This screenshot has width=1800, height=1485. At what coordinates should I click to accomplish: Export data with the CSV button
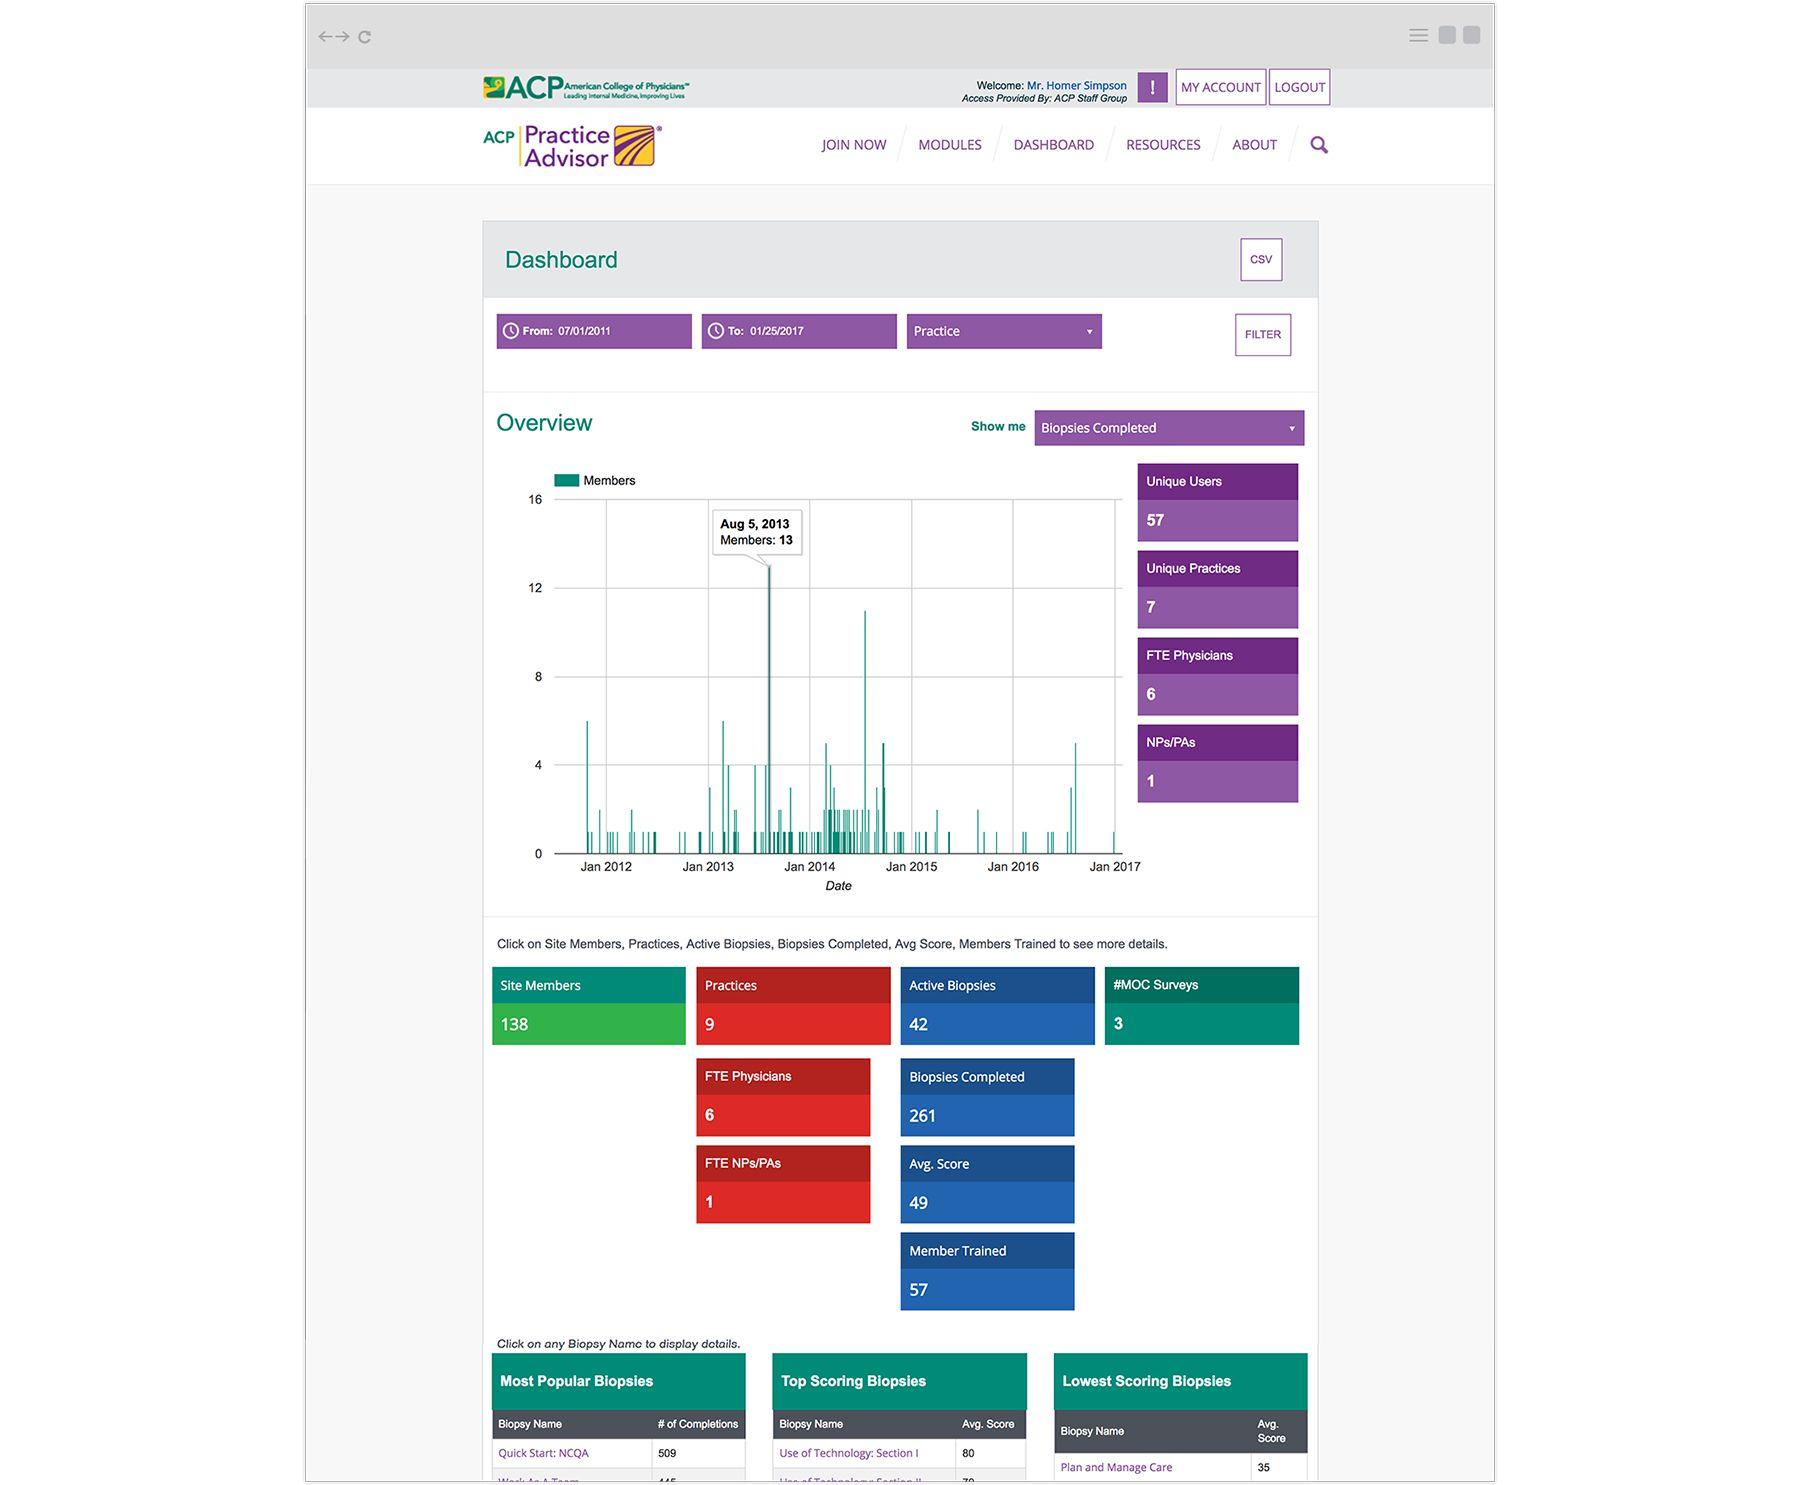[1260, 260]
